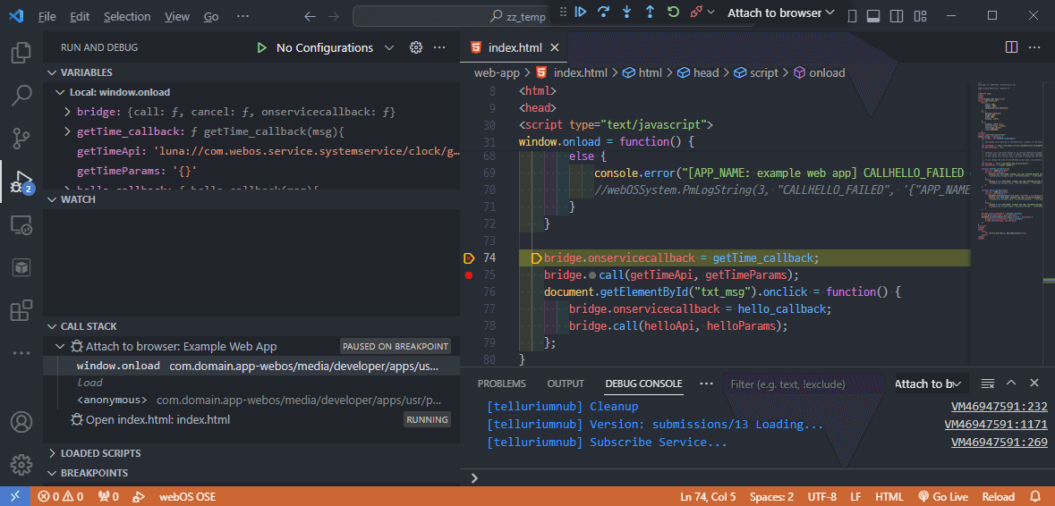The image size is (1055, 506).
Task: Open the Attach to browser session dropdown
Action: (x=780, y=13)
